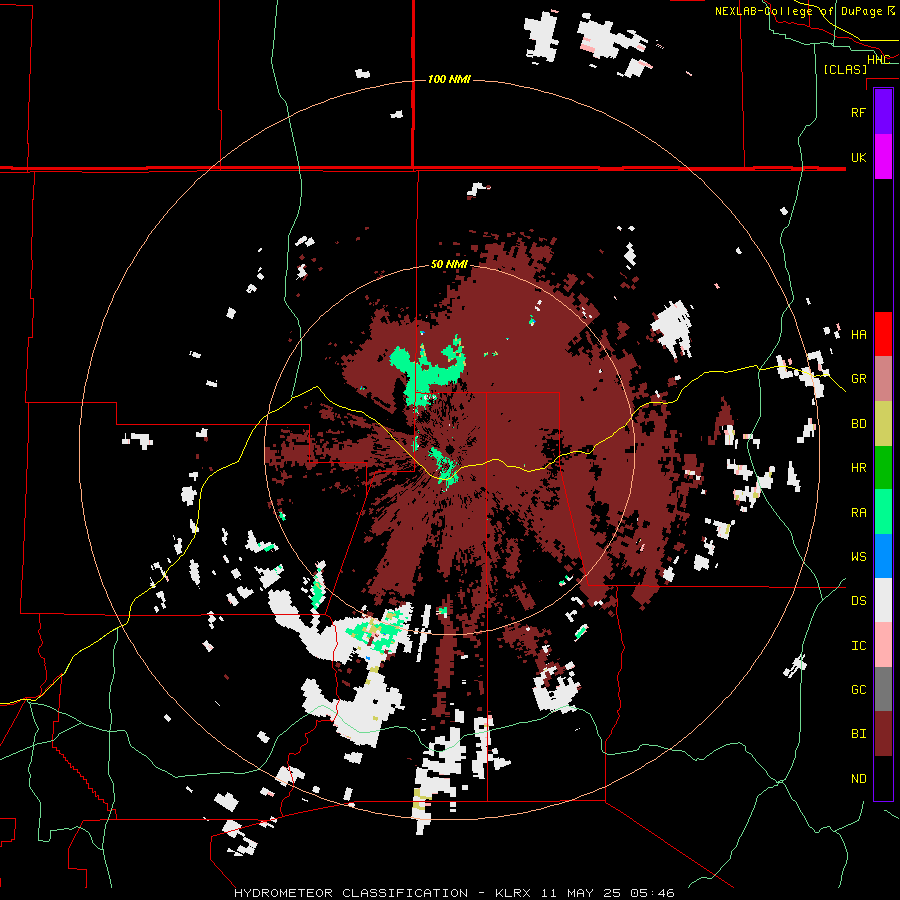The image size is (900, 900).
Task: Click the UK legend label
Action: point(858,157)
